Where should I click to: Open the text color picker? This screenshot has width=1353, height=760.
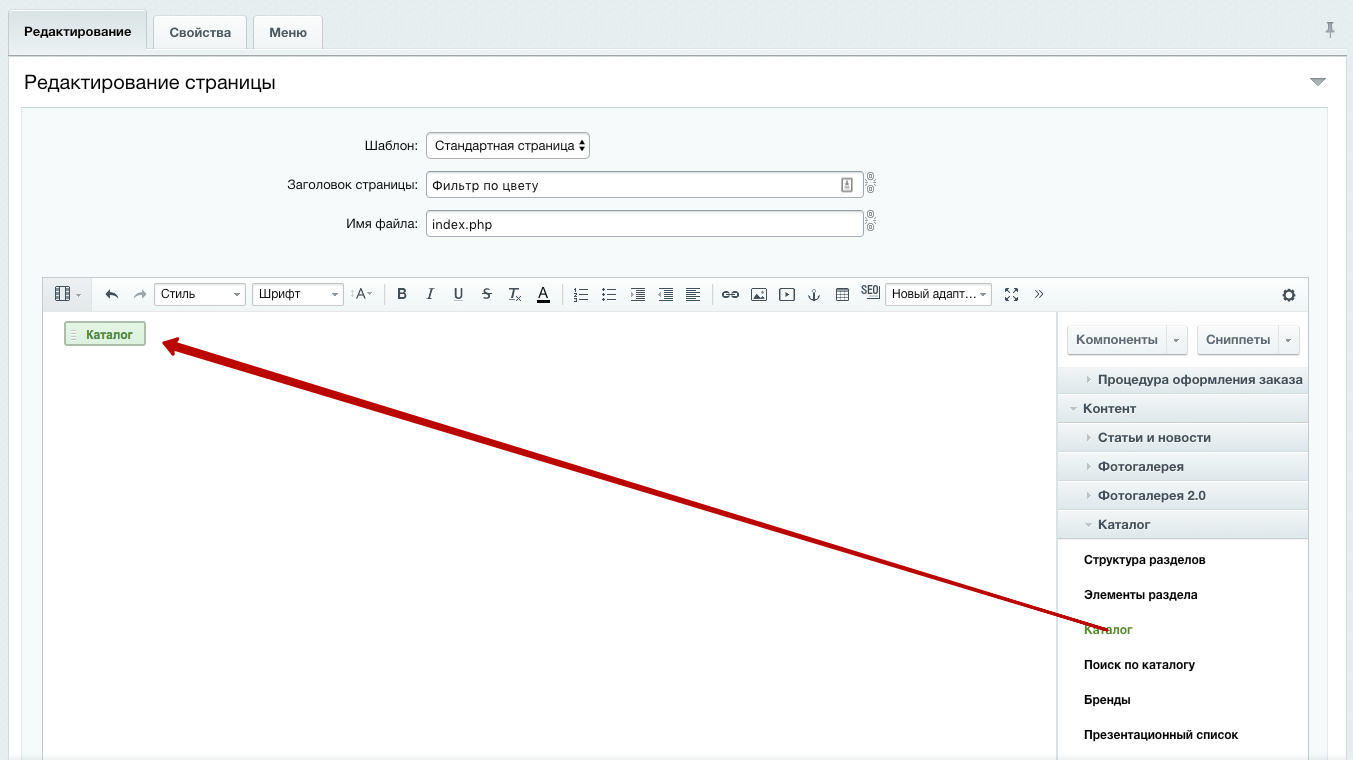(x=543, y=294)
